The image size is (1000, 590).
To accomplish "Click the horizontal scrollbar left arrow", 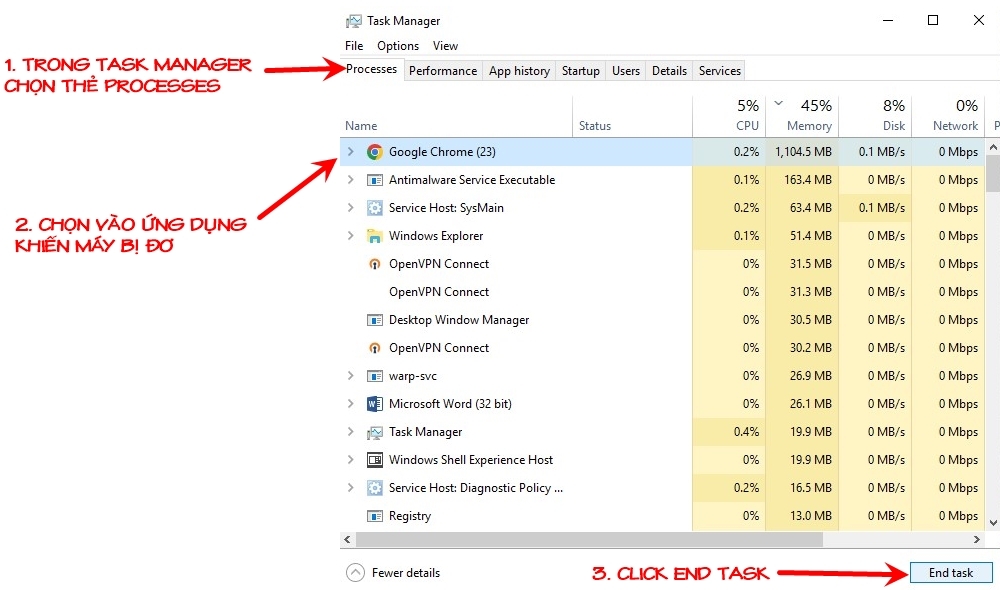I will pyautogui.click(x=347, y=540).
